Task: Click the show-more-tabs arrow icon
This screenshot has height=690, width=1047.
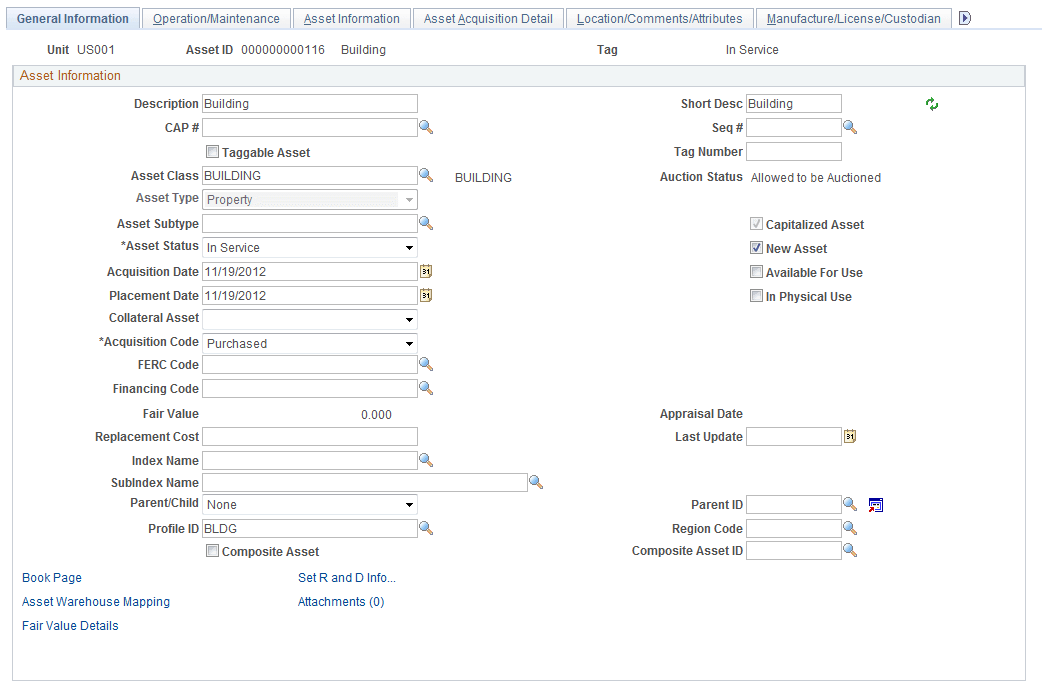Action: pos(963,17)
